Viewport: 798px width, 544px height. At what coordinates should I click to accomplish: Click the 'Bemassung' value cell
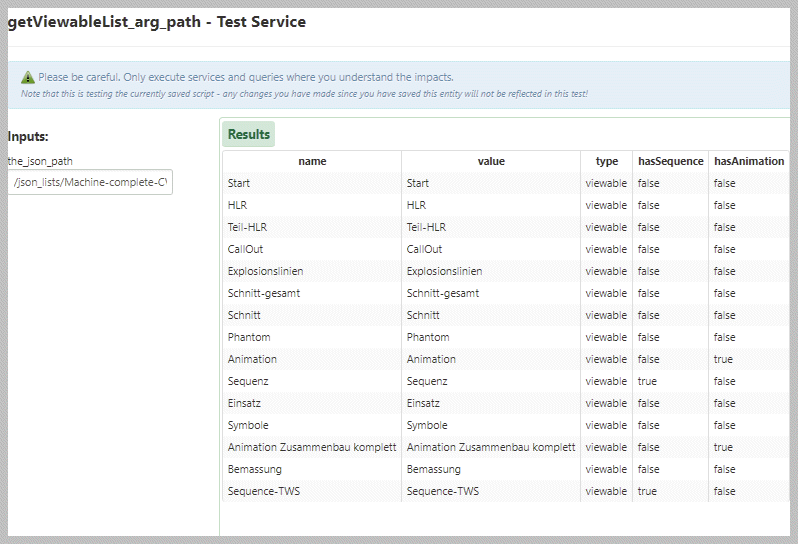[491, 469]
